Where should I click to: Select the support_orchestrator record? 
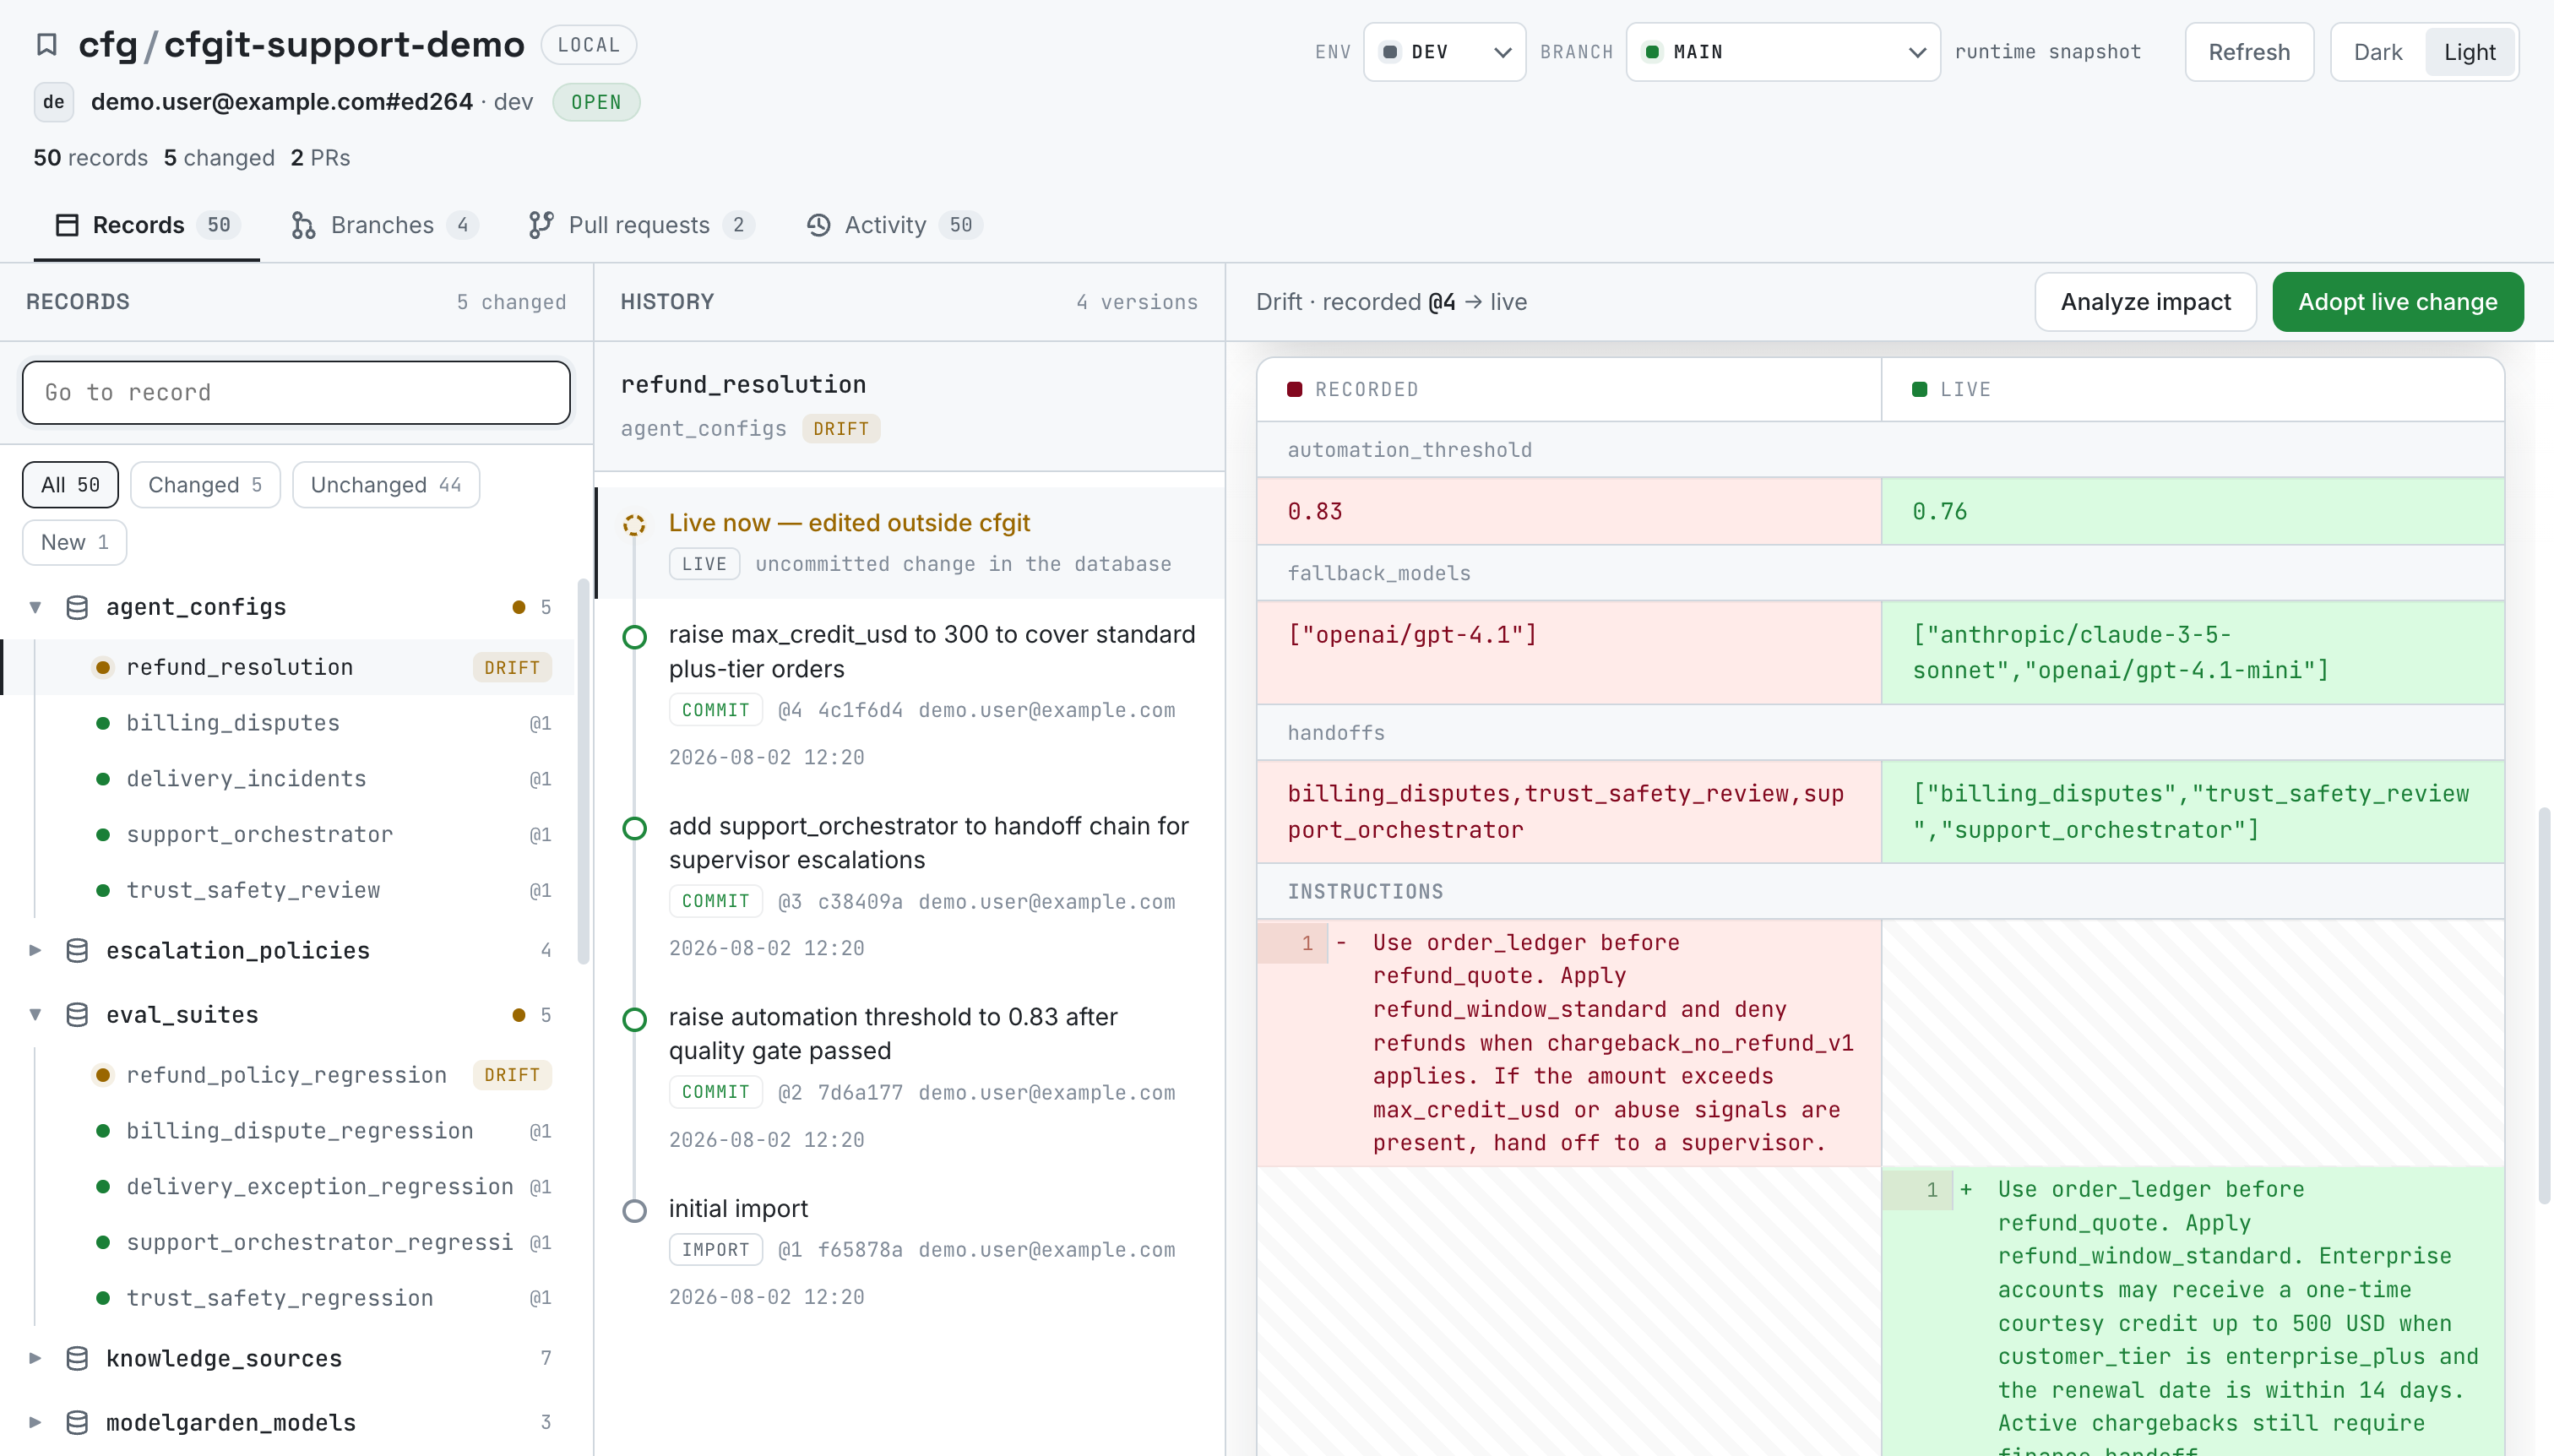[290, 834]
